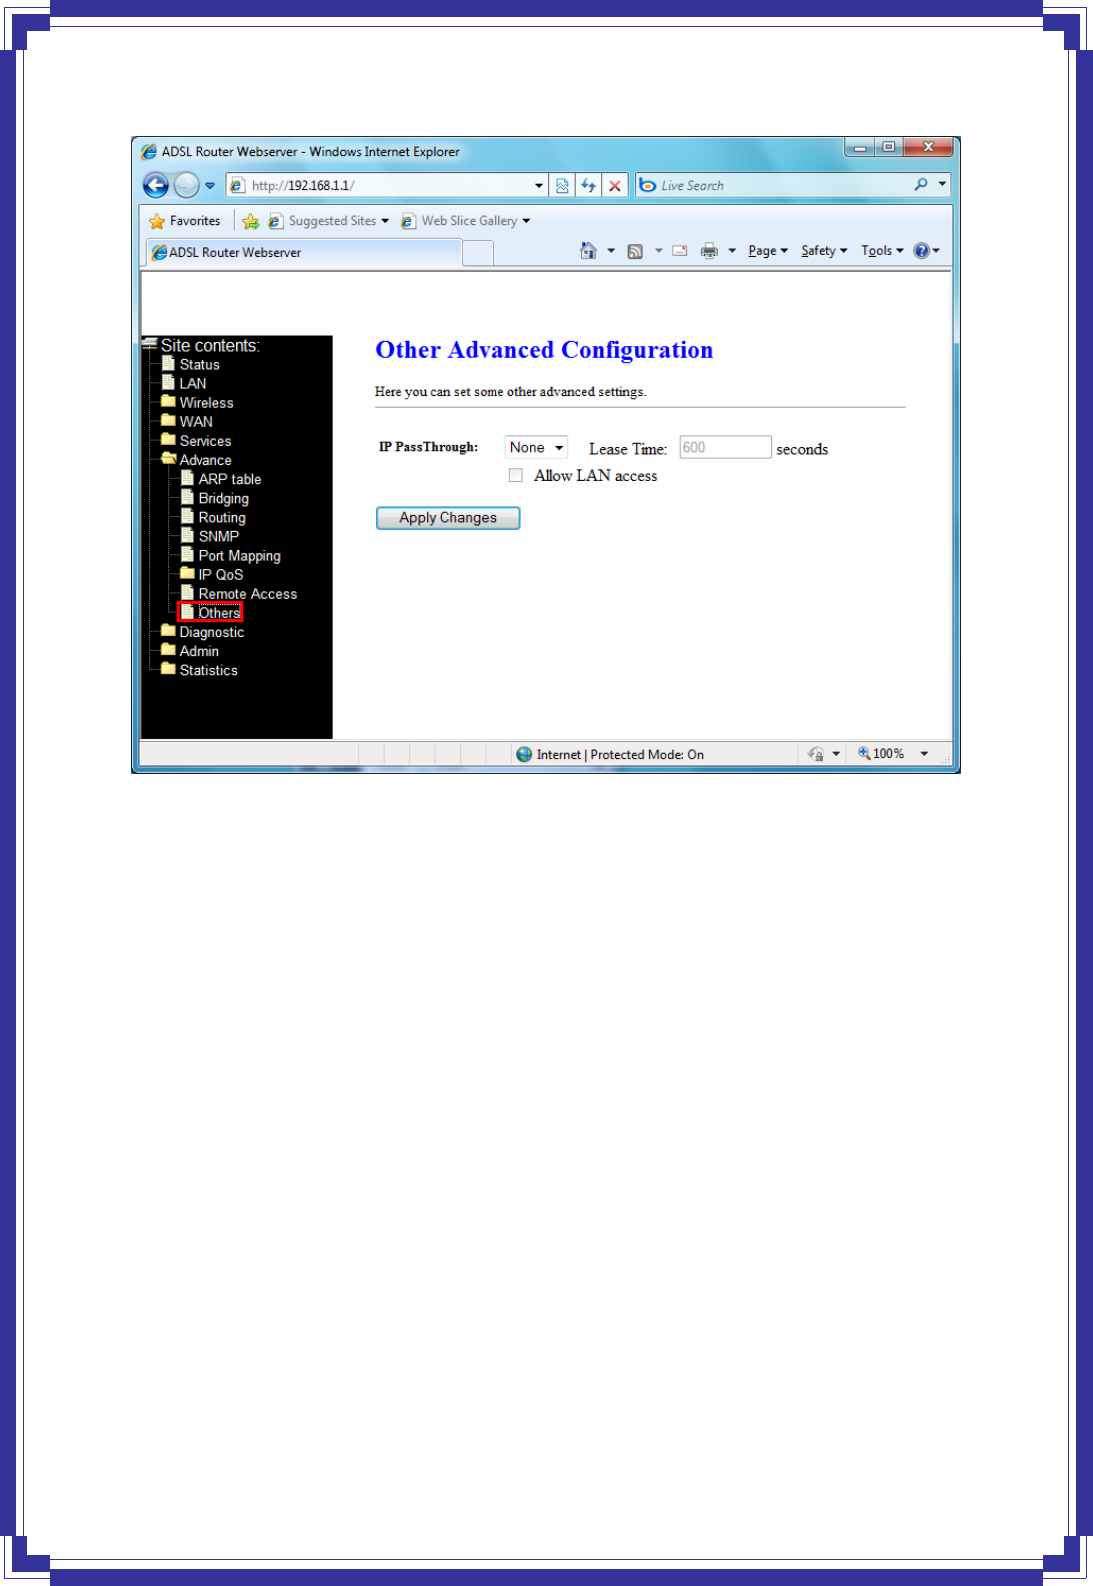Click the Print icon

point(709,251)
